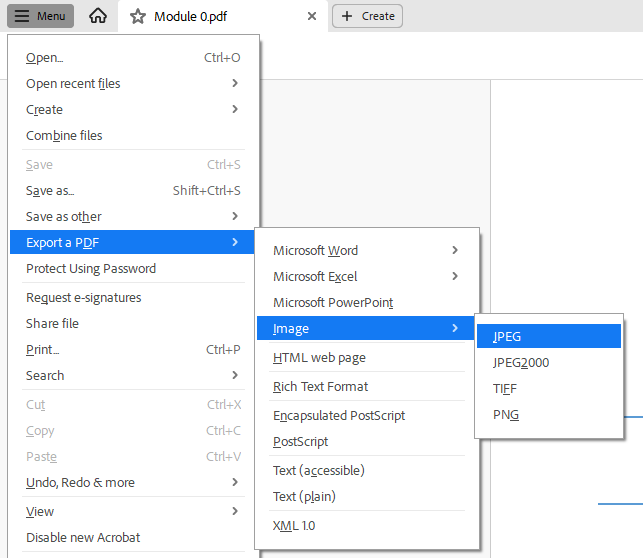Click the greyed-out Cut entry

click(133, 405)
